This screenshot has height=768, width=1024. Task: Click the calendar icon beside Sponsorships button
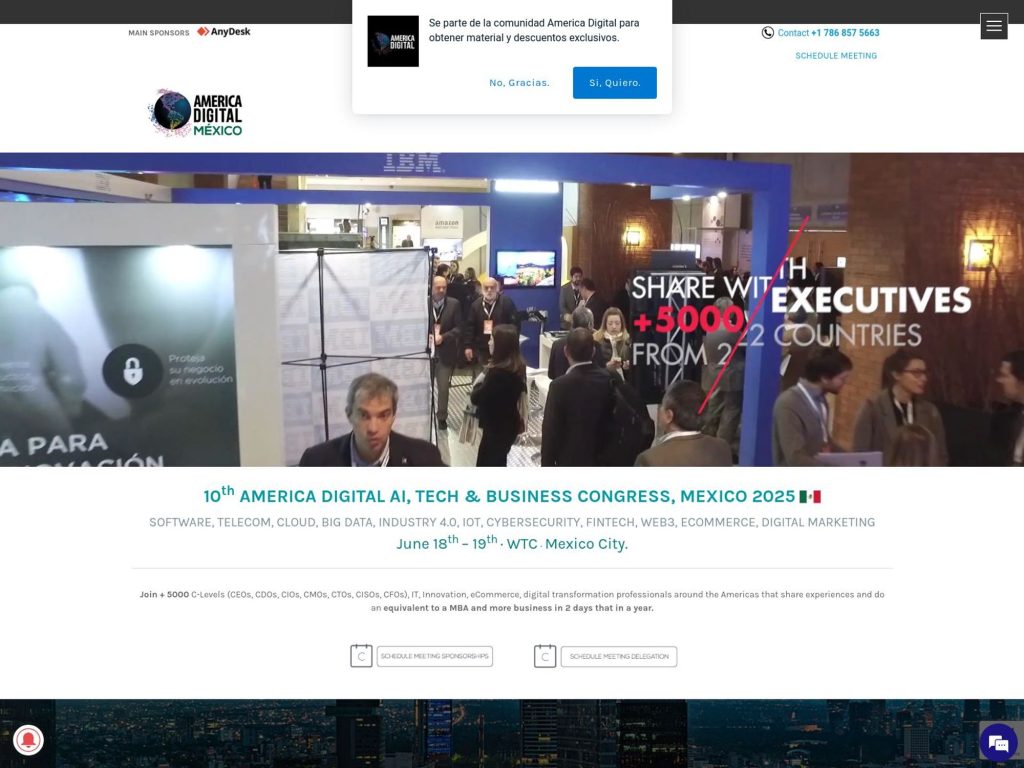click(362, 656)
